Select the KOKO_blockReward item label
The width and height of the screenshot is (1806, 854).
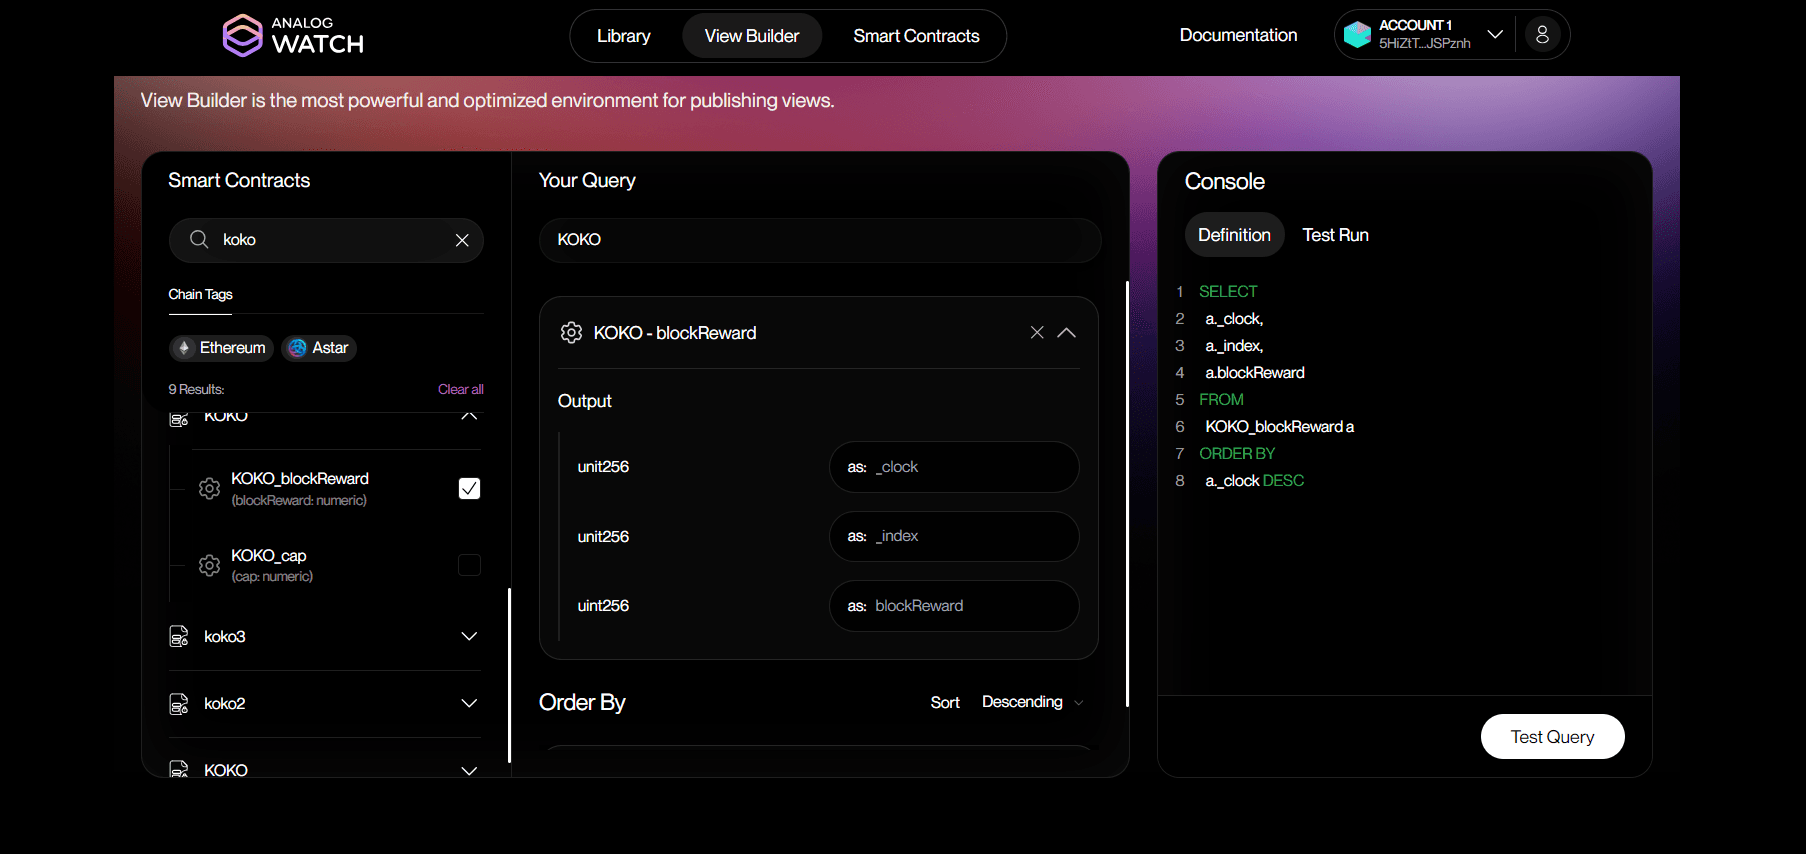tap(300, 479)
